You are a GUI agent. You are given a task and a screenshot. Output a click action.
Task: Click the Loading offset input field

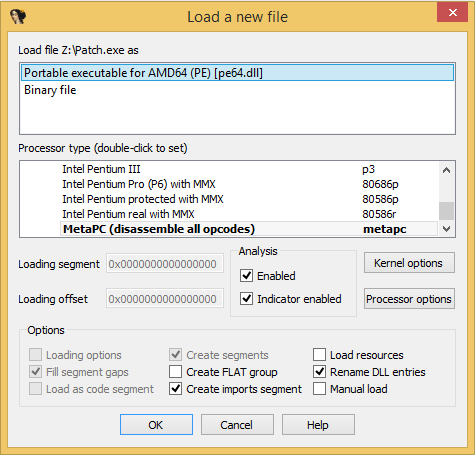click(x=165, y=299)
